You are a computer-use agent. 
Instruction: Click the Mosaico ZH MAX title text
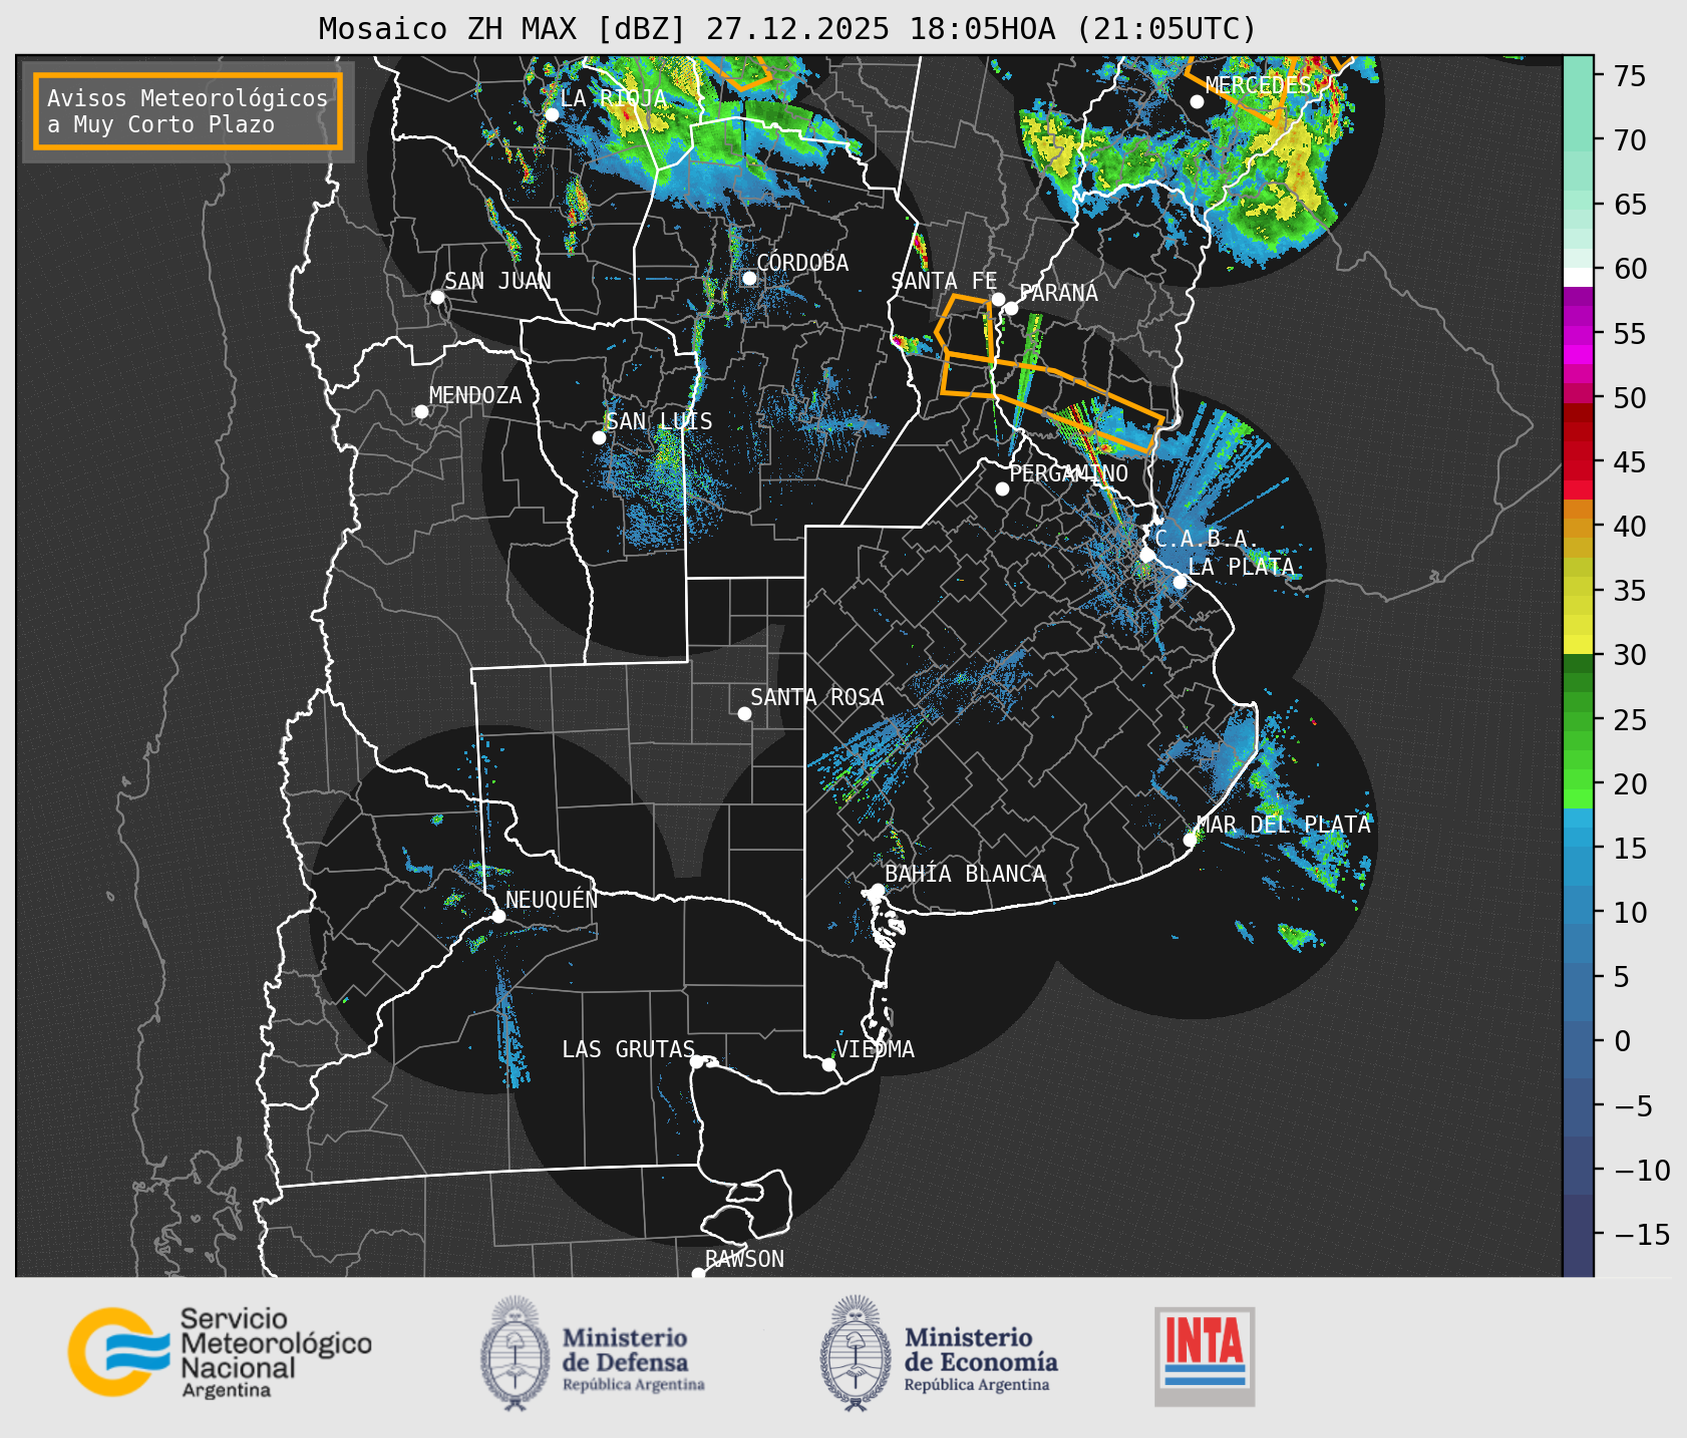click(787, 29)
